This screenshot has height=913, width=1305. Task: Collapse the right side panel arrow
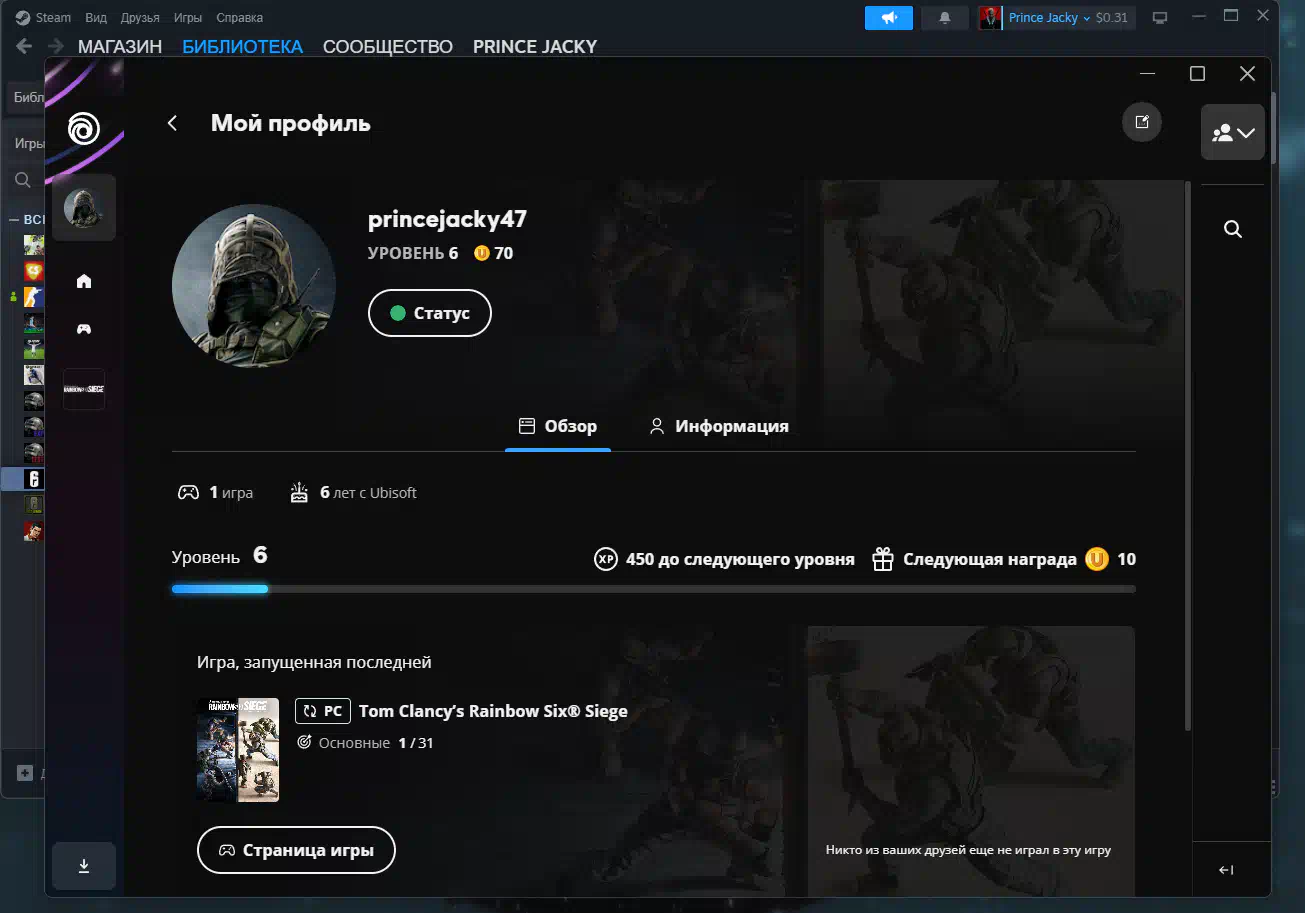pos(1227,870)
